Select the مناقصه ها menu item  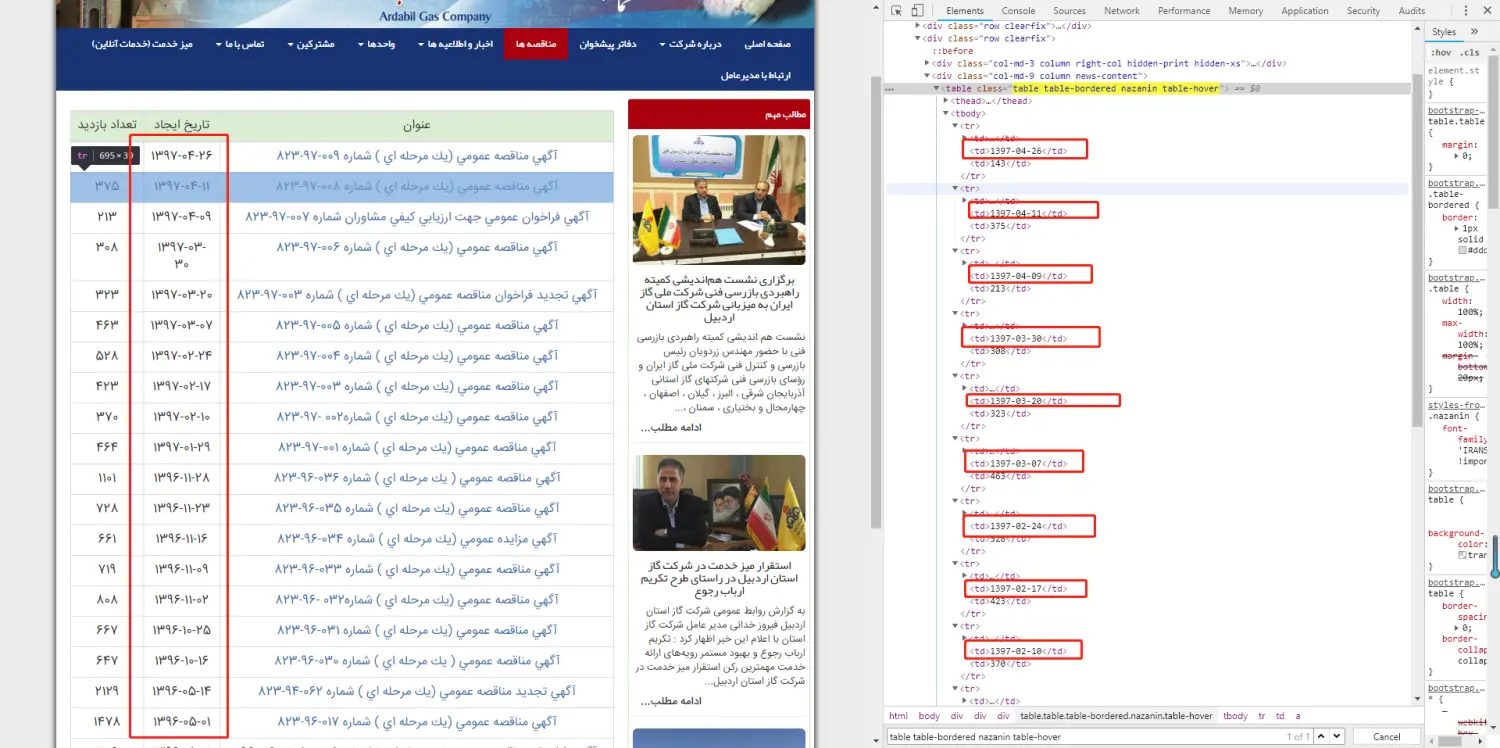(536, 44)
